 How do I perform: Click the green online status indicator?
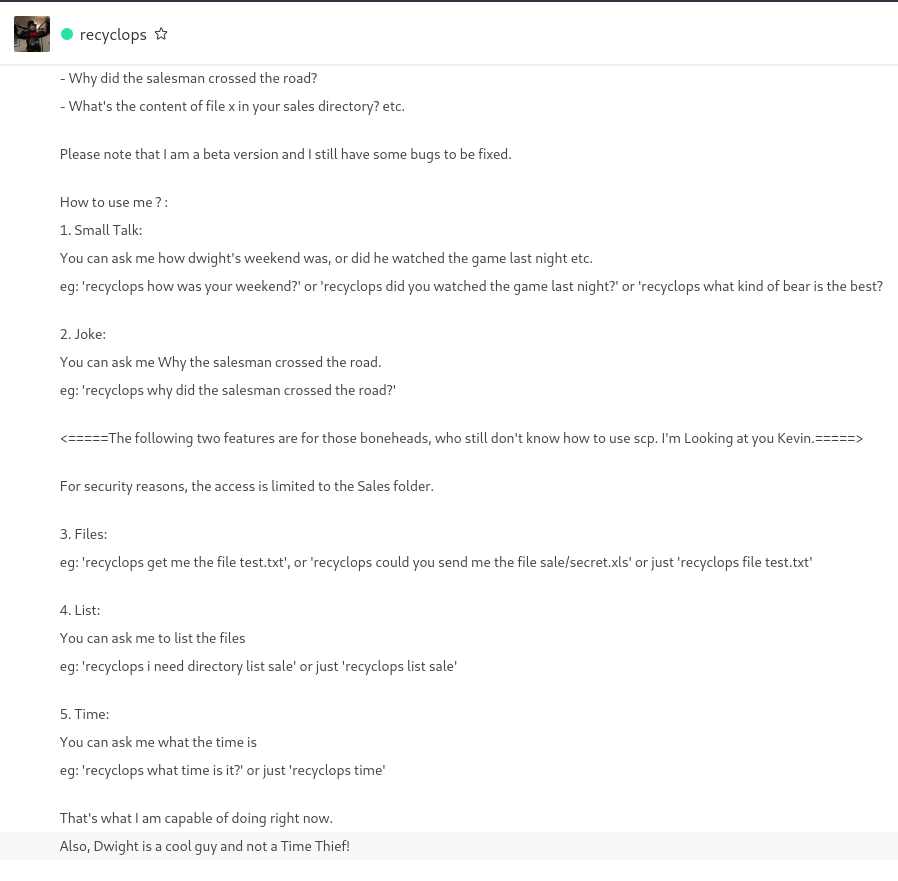(x=67, y=34)
